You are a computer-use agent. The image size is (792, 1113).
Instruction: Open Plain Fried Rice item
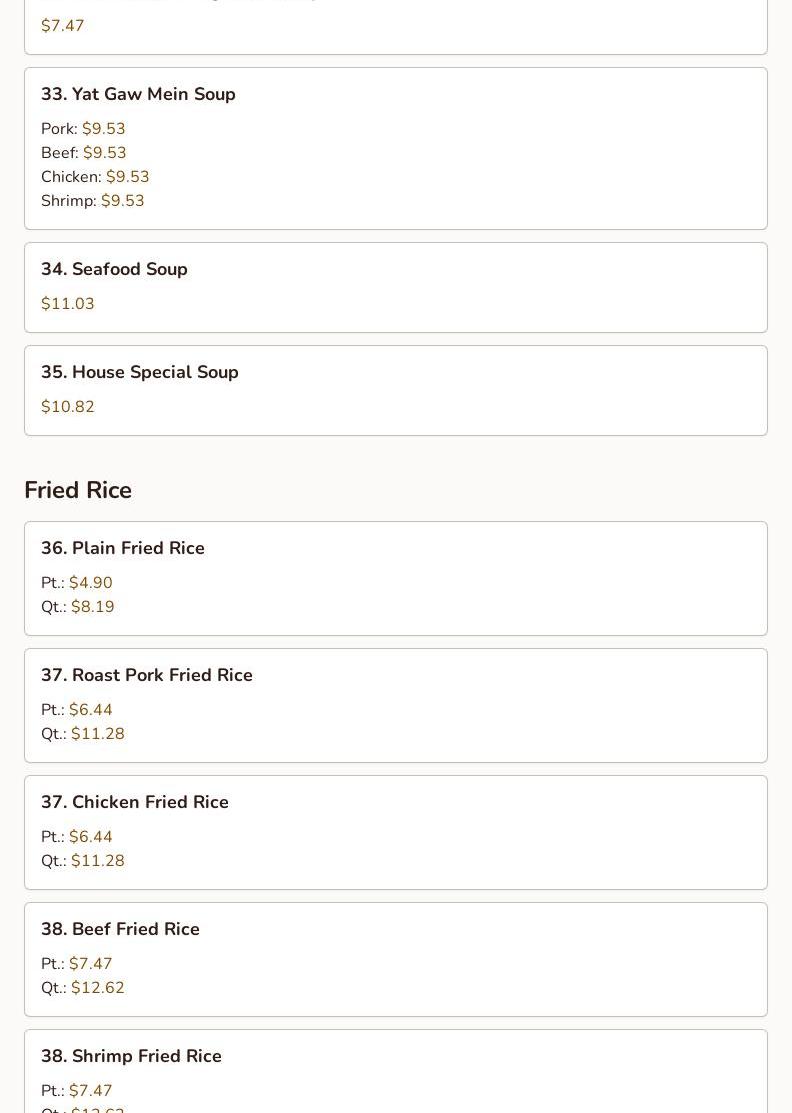tap(396, 579)
